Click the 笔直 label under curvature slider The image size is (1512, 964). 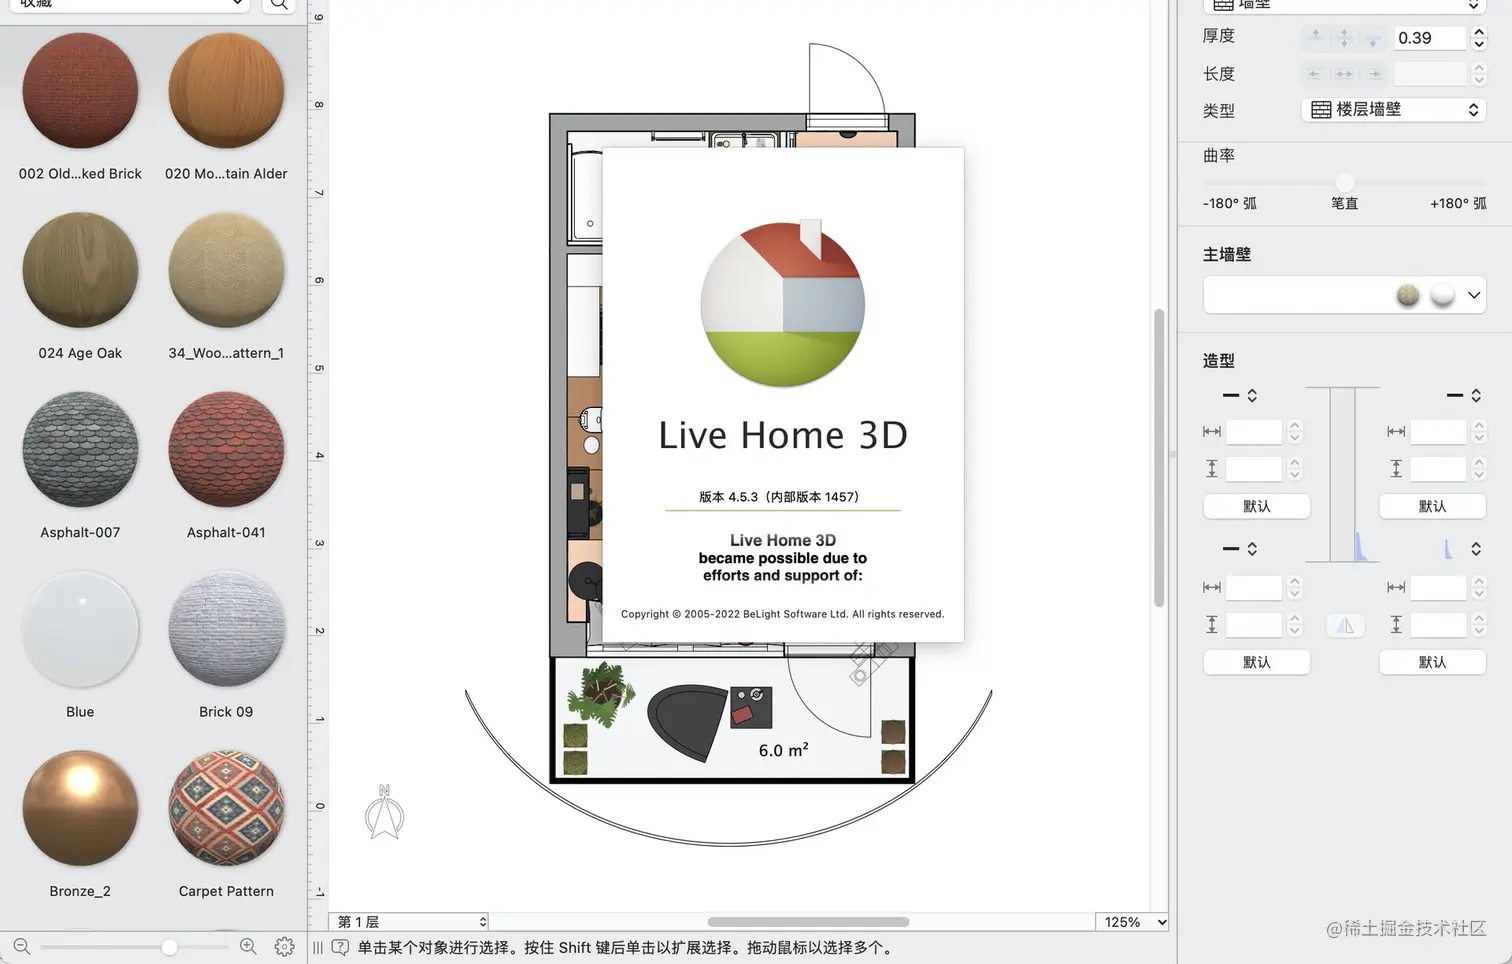(x=1345, y=204)
